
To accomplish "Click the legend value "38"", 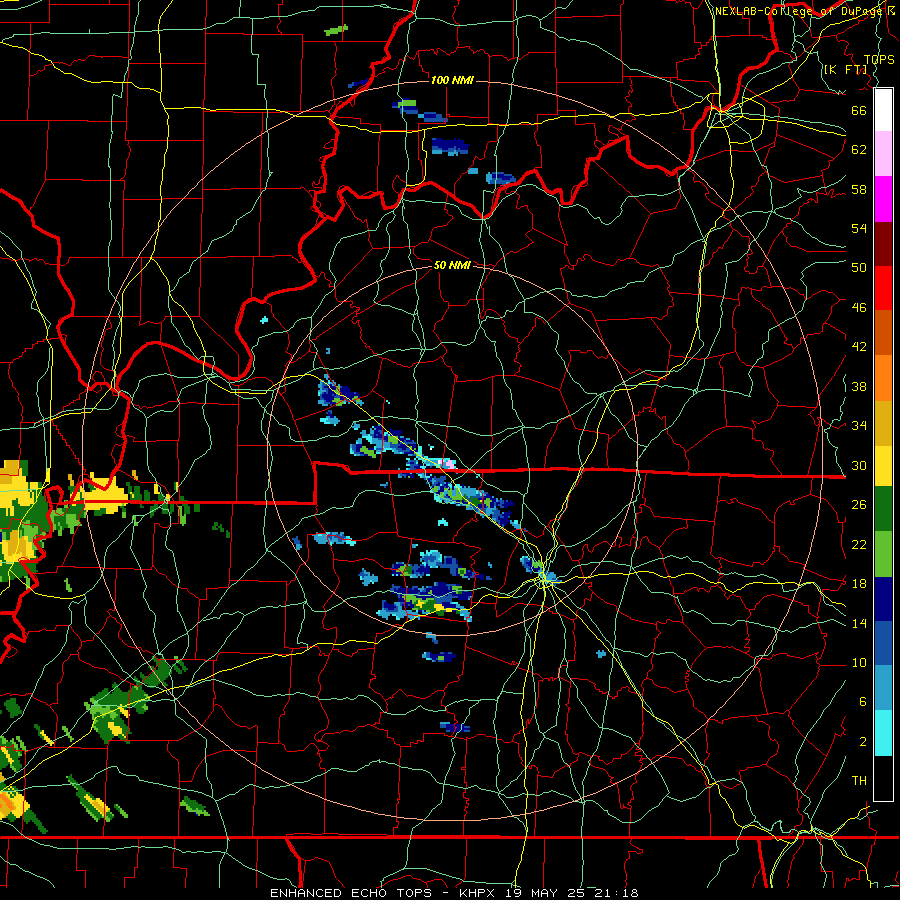I will tap(859, 386).
